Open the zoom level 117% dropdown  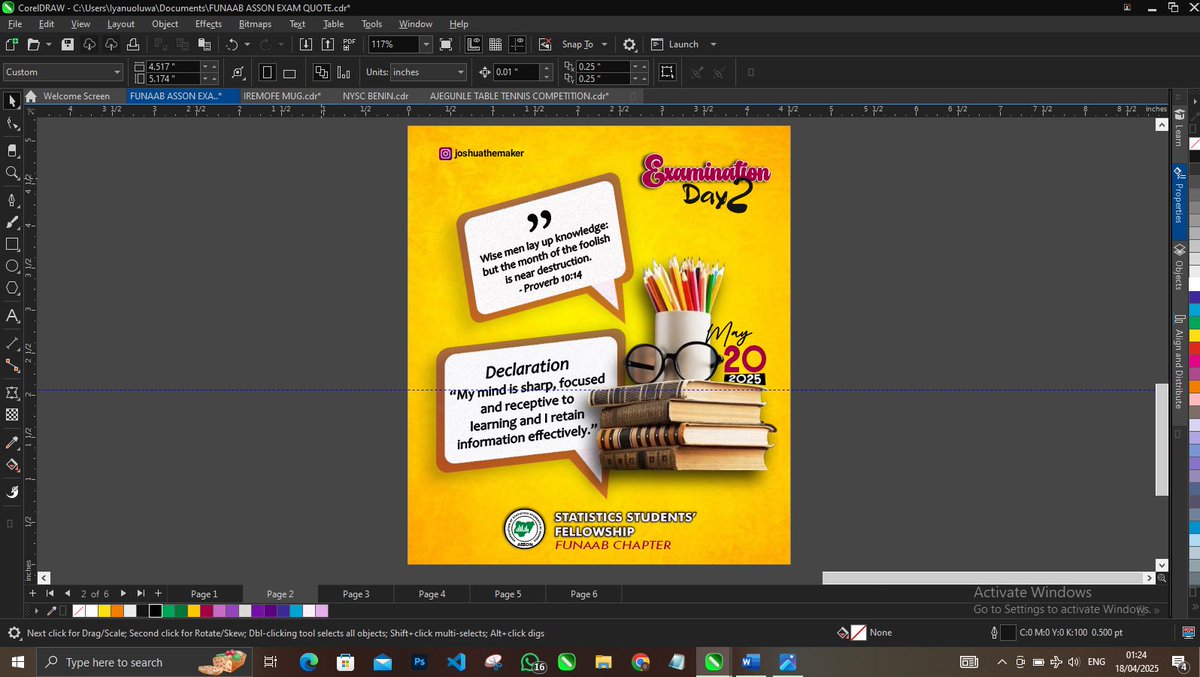tap(426, 44)
